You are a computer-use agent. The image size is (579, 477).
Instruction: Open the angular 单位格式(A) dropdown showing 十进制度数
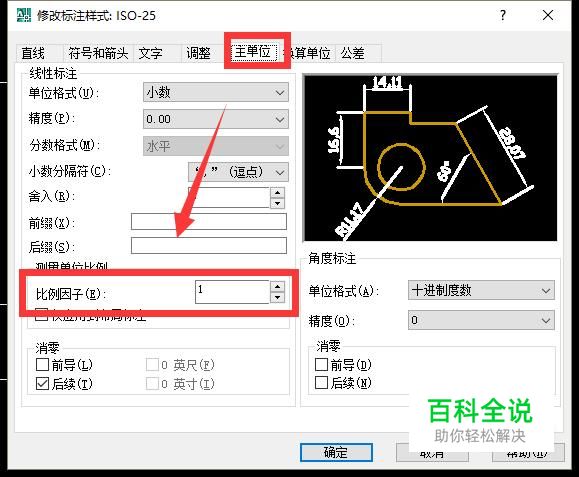(481, 290)
